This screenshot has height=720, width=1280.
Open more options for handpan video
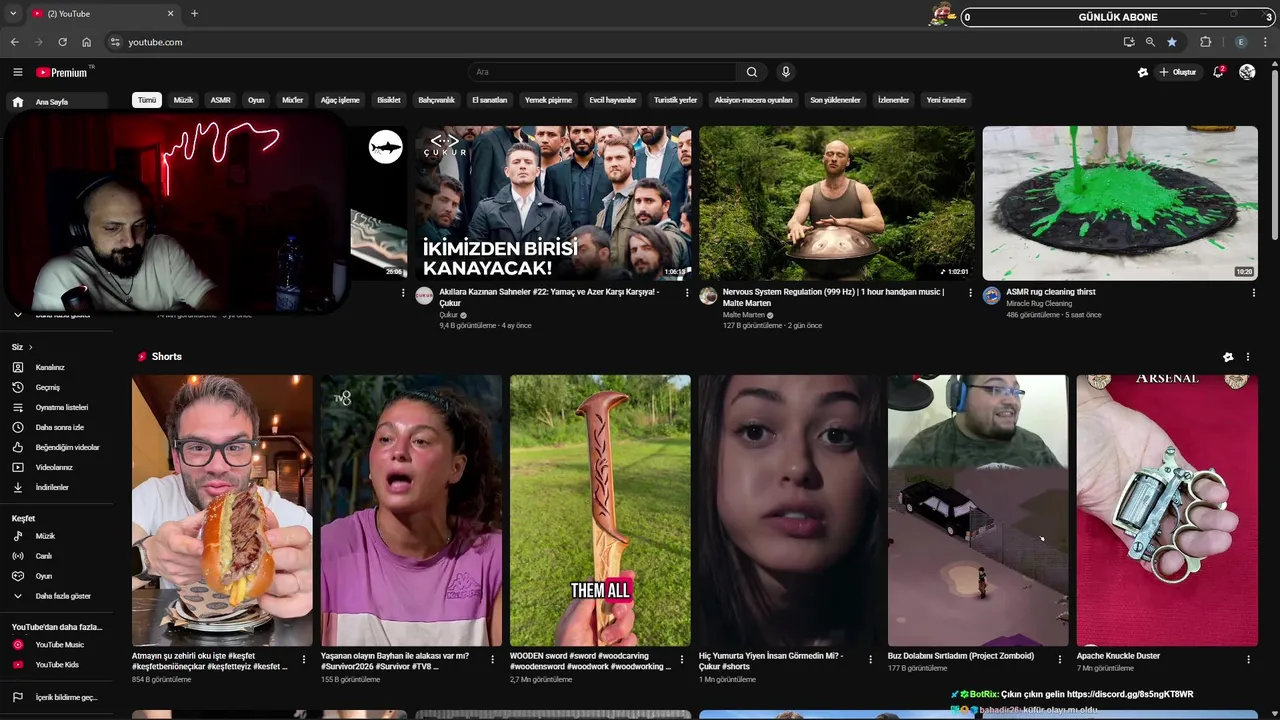coord(970,293)
